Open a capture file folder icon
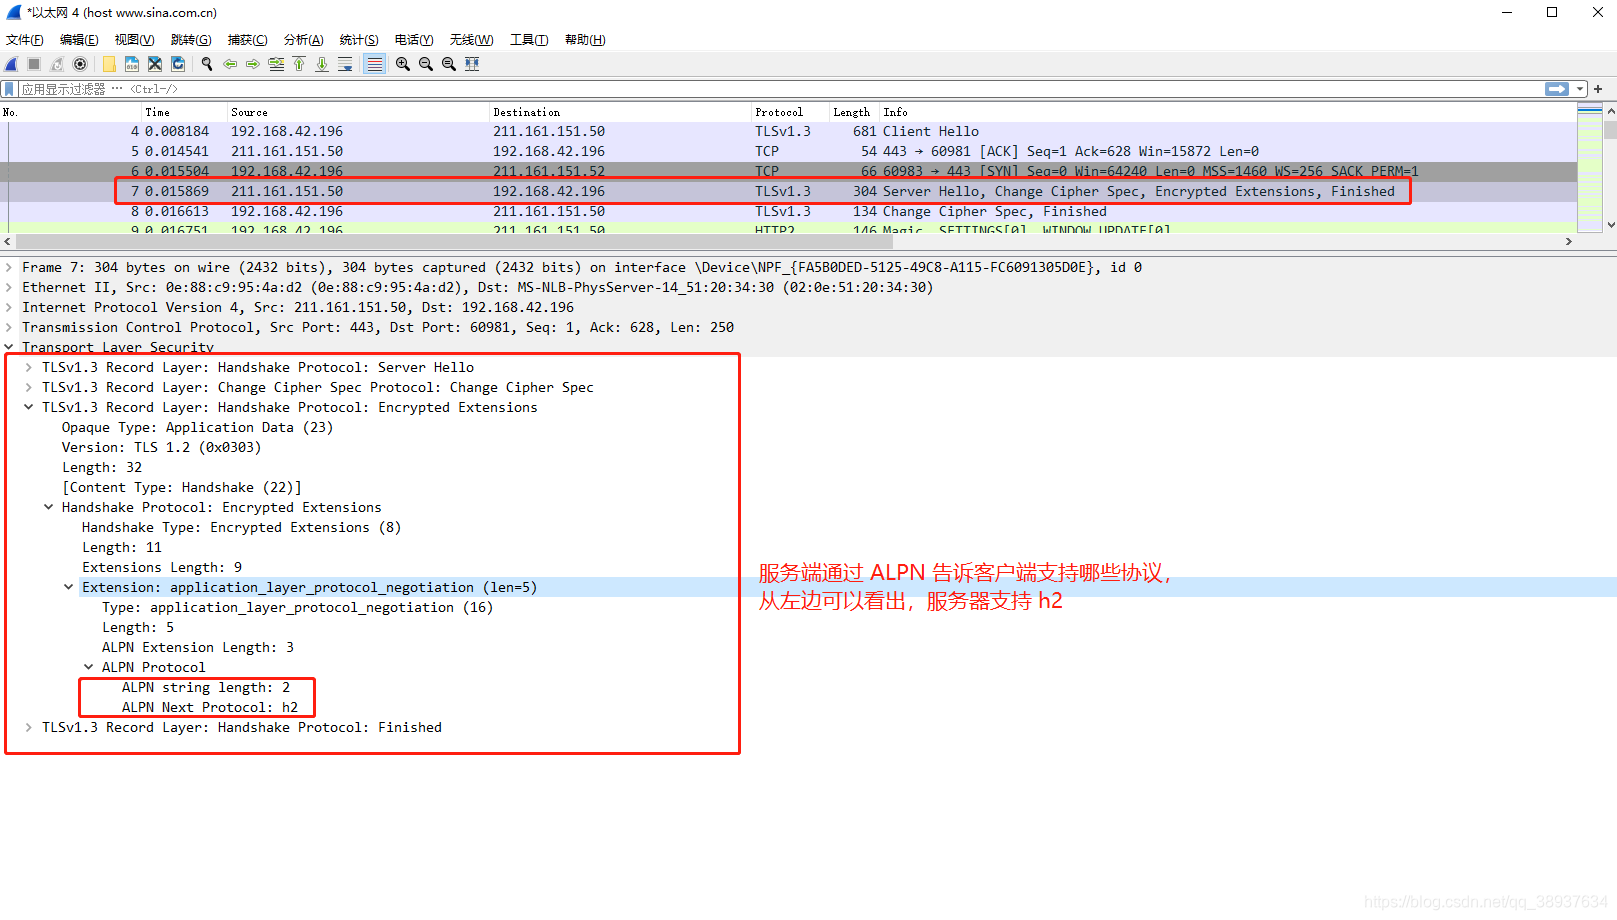 pyautogui.click(x=109, y=64)
